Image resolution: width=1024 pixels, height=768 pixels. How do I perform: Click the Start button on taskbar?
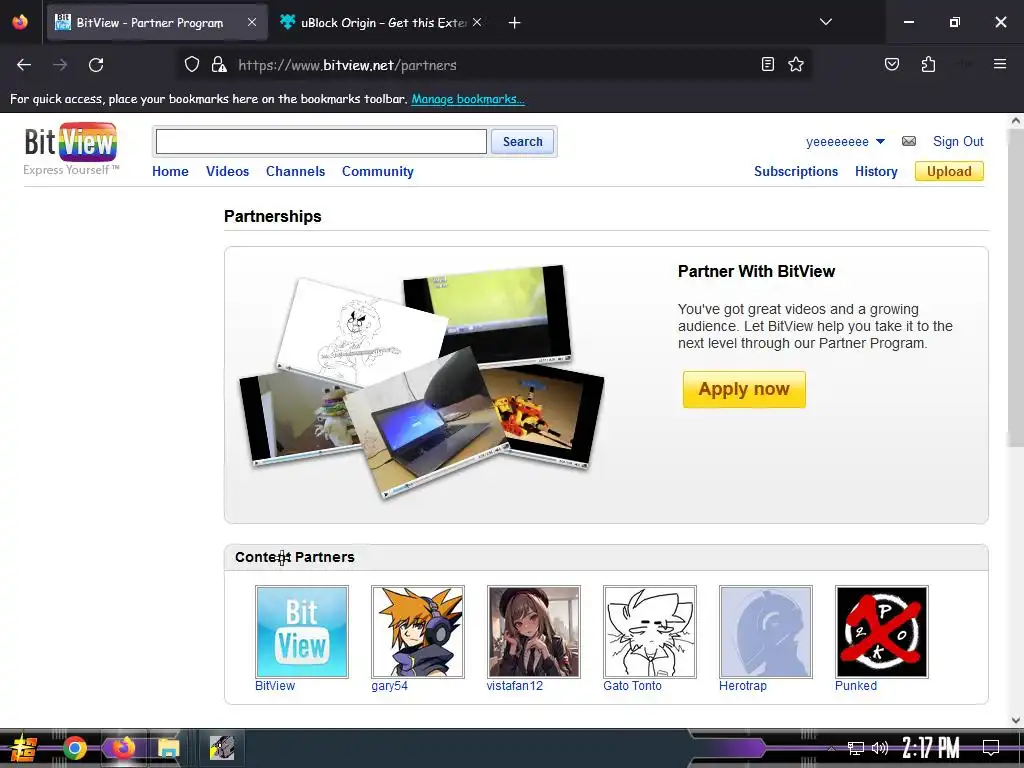[x=24, y=748]
